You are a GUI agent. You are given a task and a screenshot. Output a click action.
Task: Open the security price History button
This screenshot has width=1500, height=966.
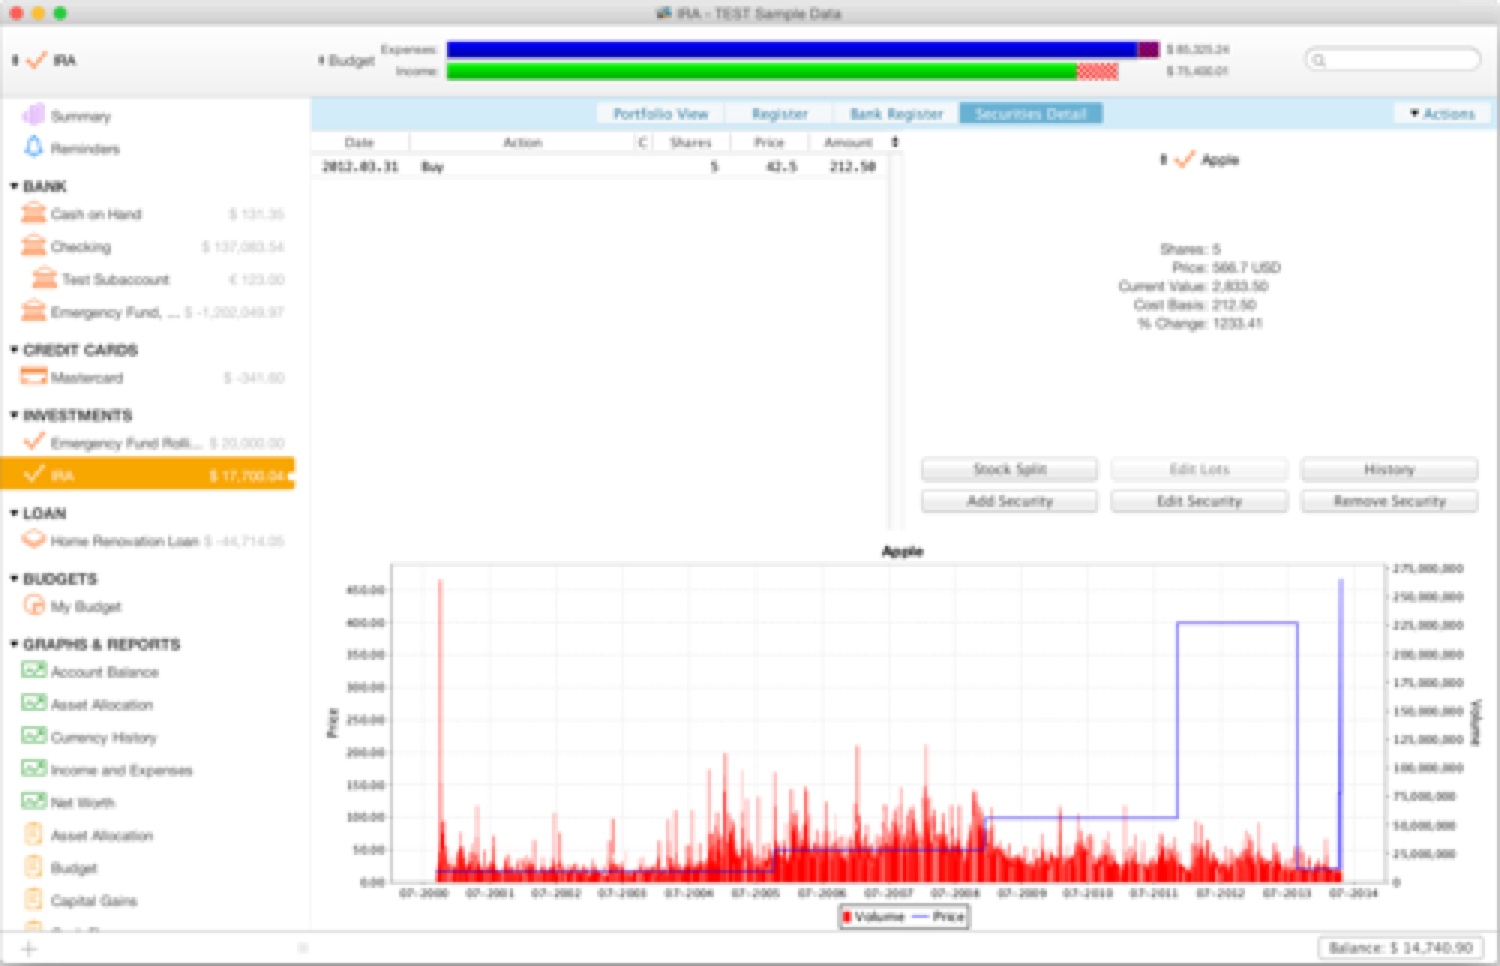[x=1389, y=469]
